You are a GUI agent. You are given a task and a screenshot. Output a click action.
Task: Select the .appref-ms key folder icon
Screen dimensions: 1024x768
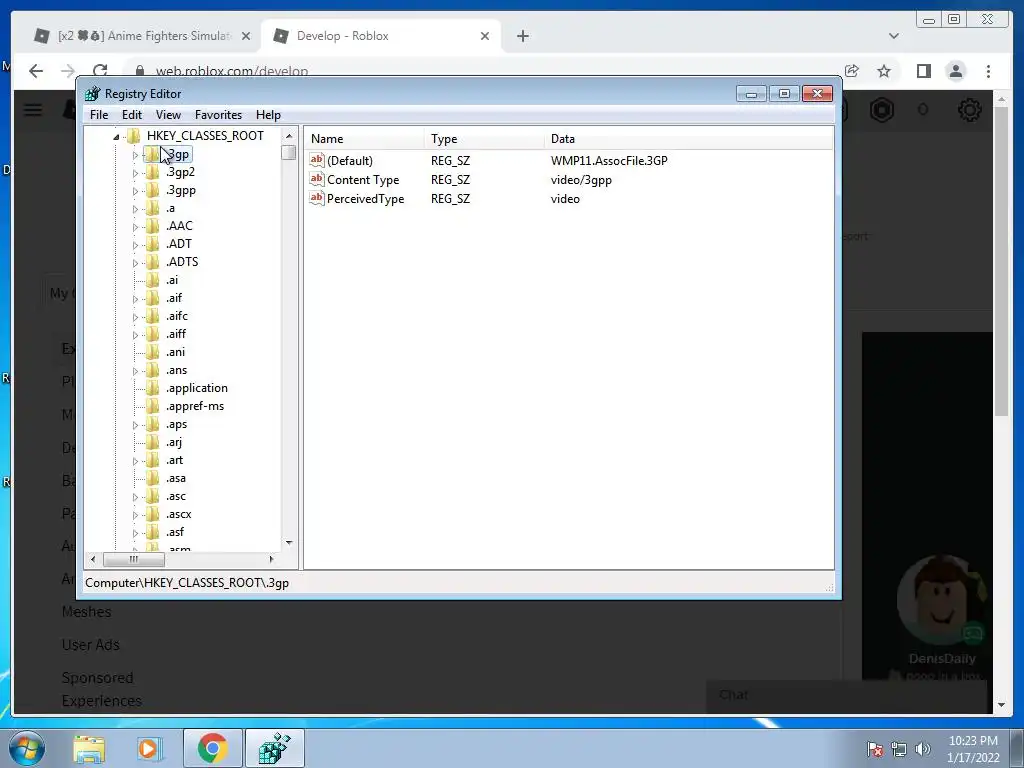tap(153, 406)
